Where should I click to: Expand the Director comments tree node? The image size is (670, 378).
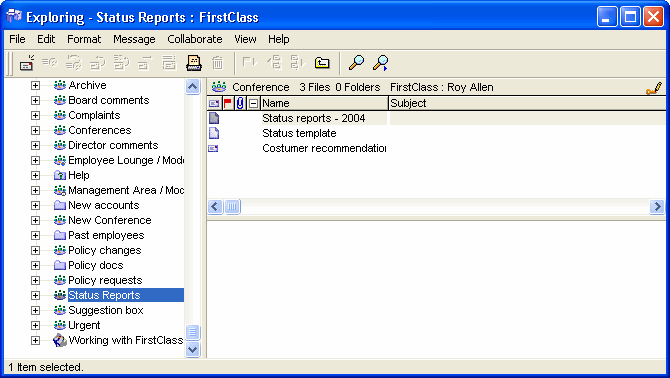pos(35,145)
